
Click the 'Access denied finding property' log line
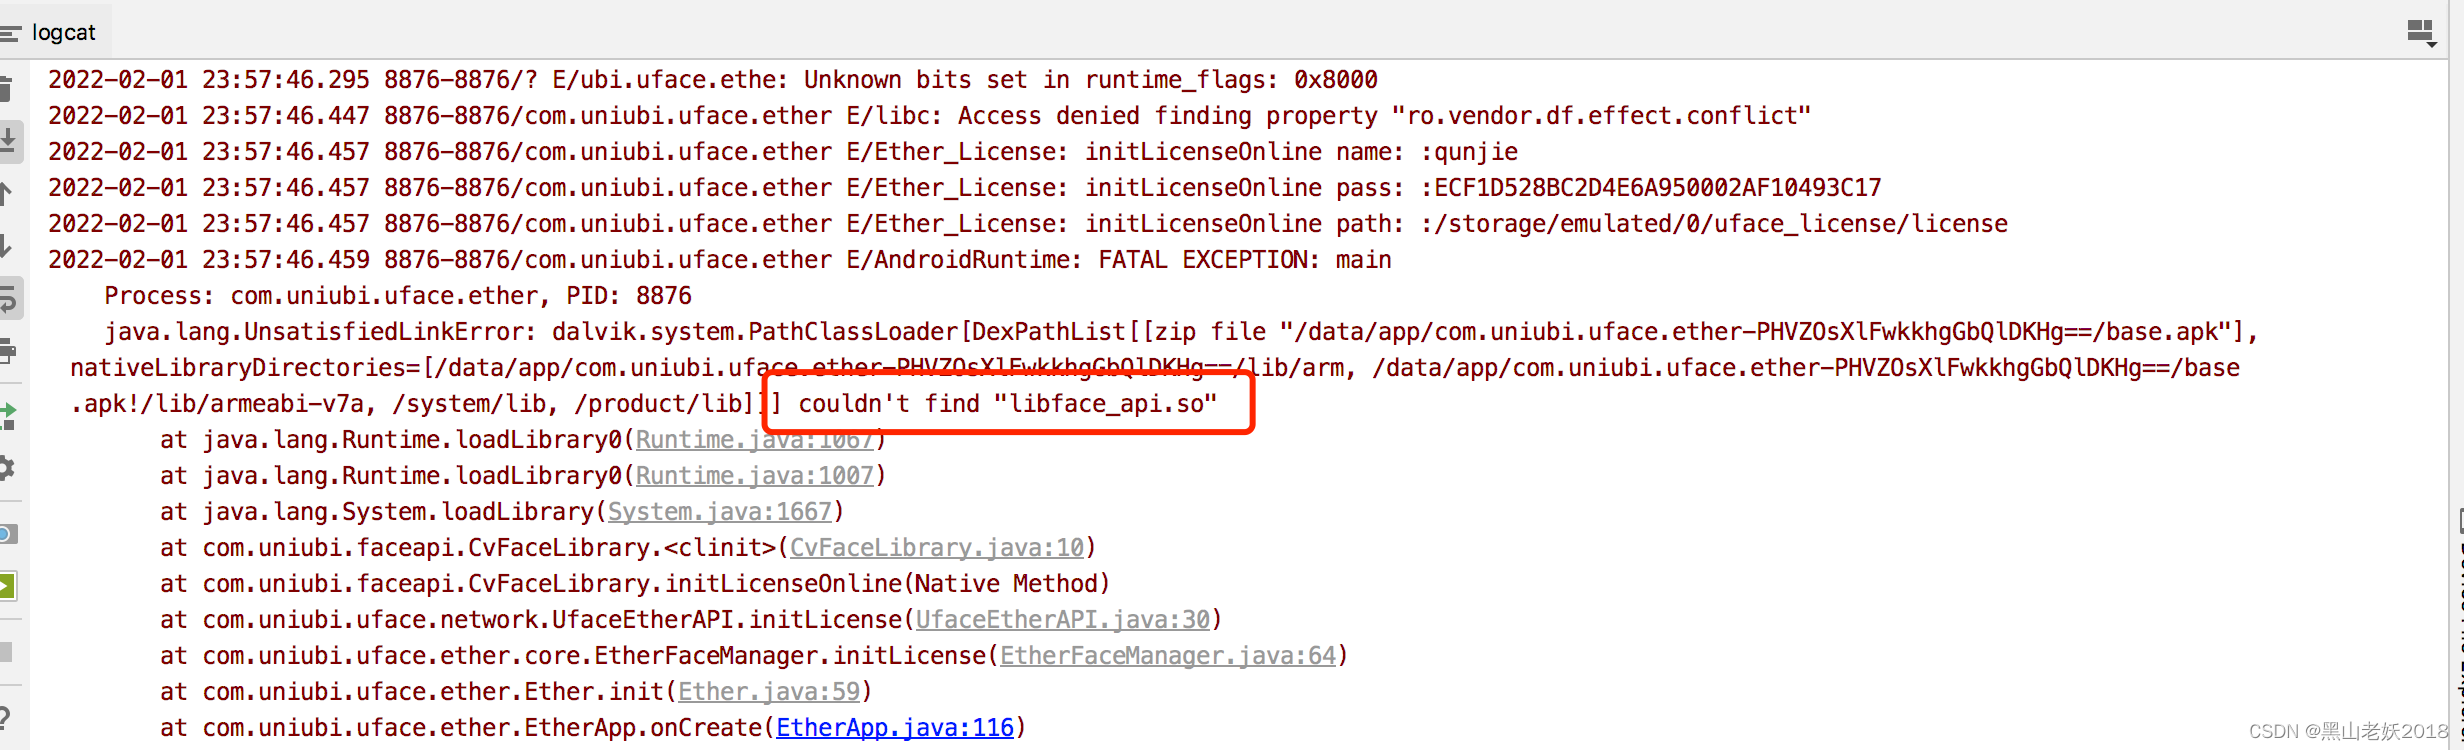point(930,116)
